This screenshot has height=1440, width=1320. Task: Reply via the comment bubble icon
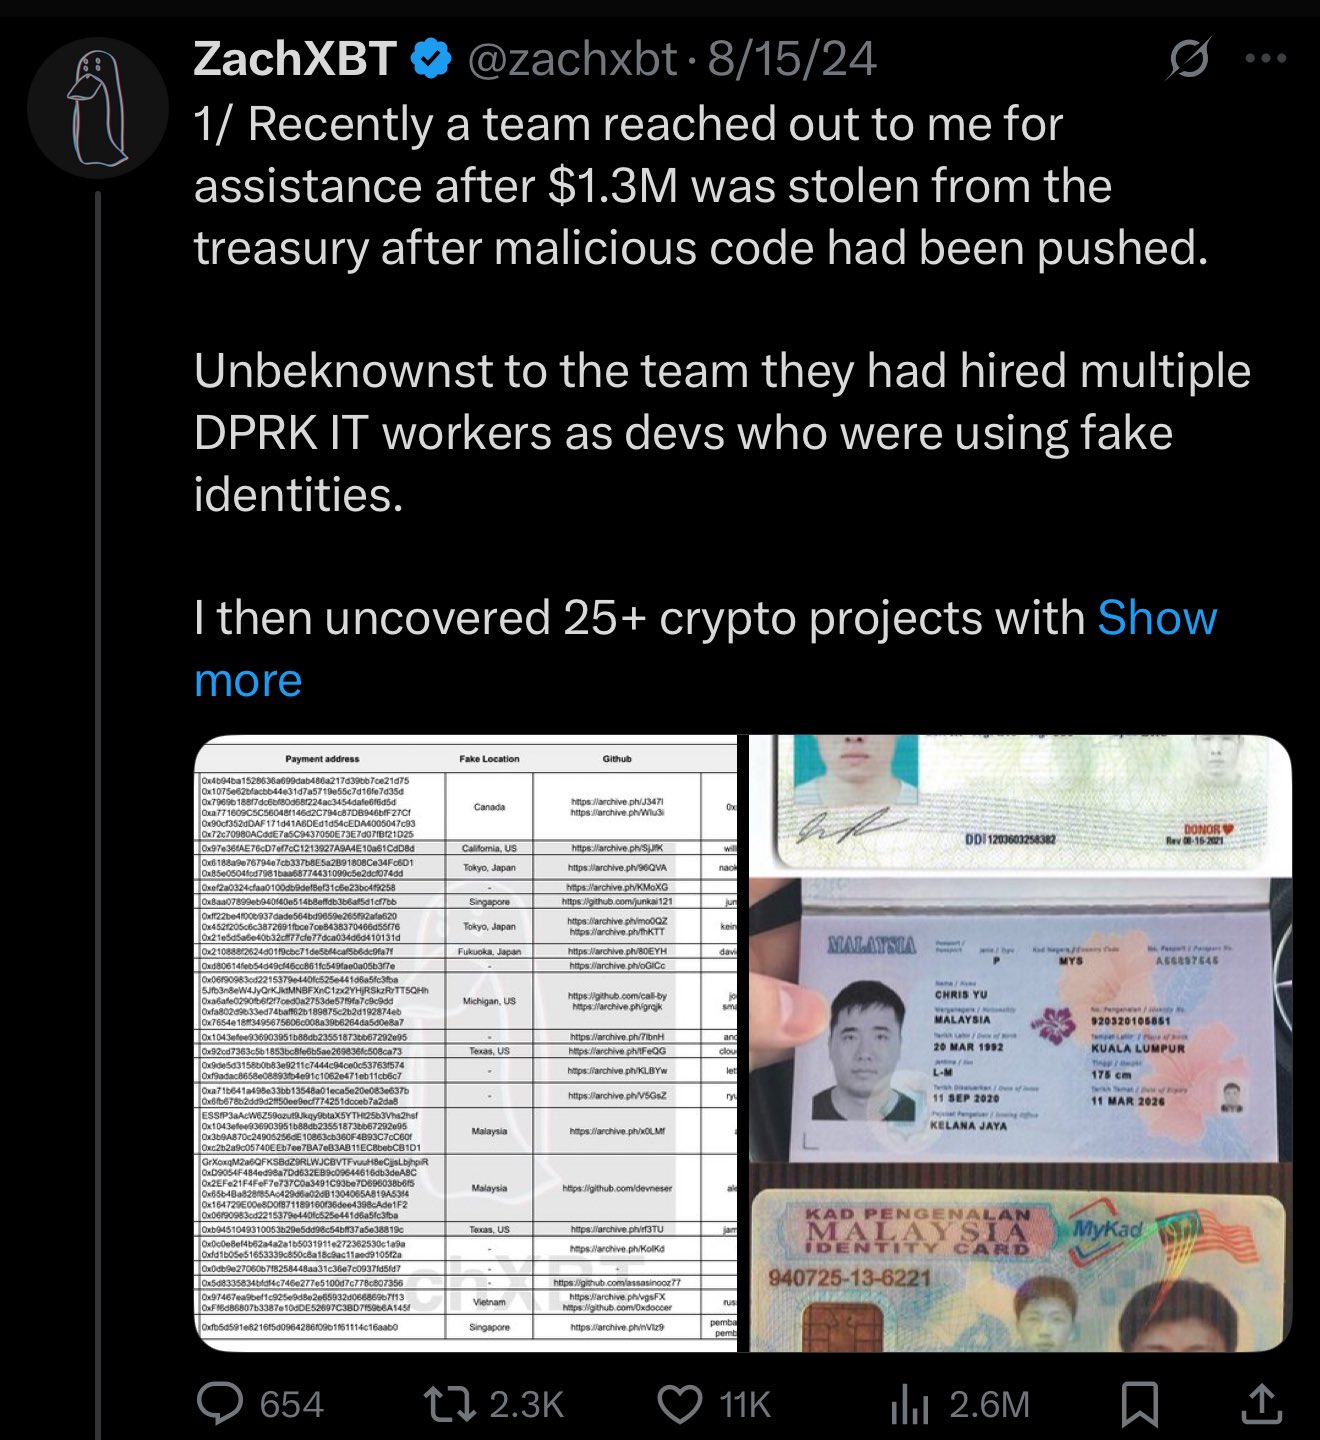tap(220, 1403)
